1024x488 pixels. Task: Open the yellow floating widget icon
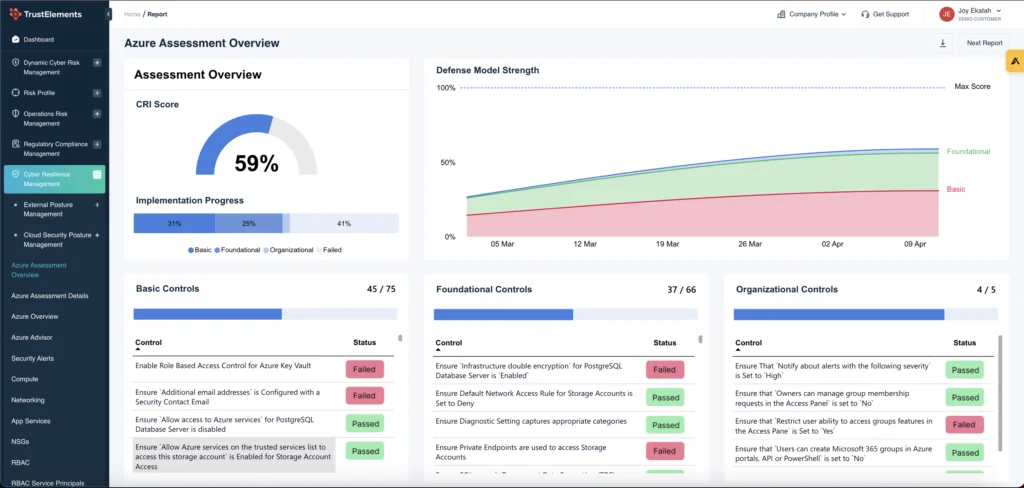tap(1014, 61)
